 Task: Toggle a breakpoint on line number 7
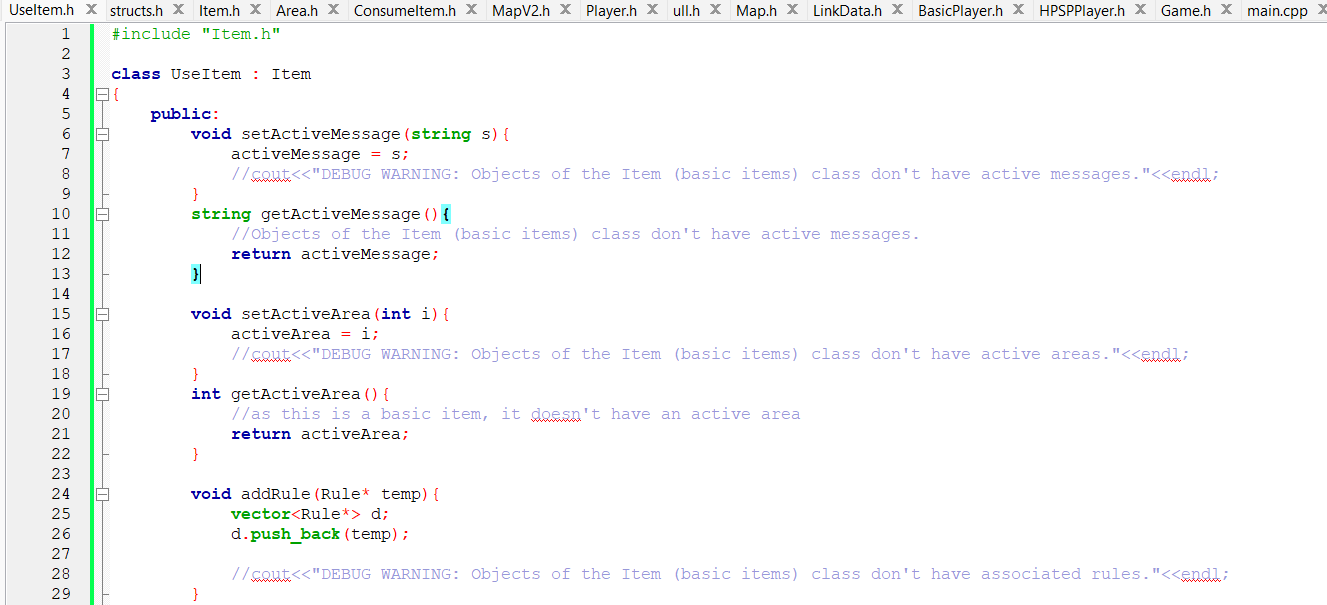pos(65,153)
